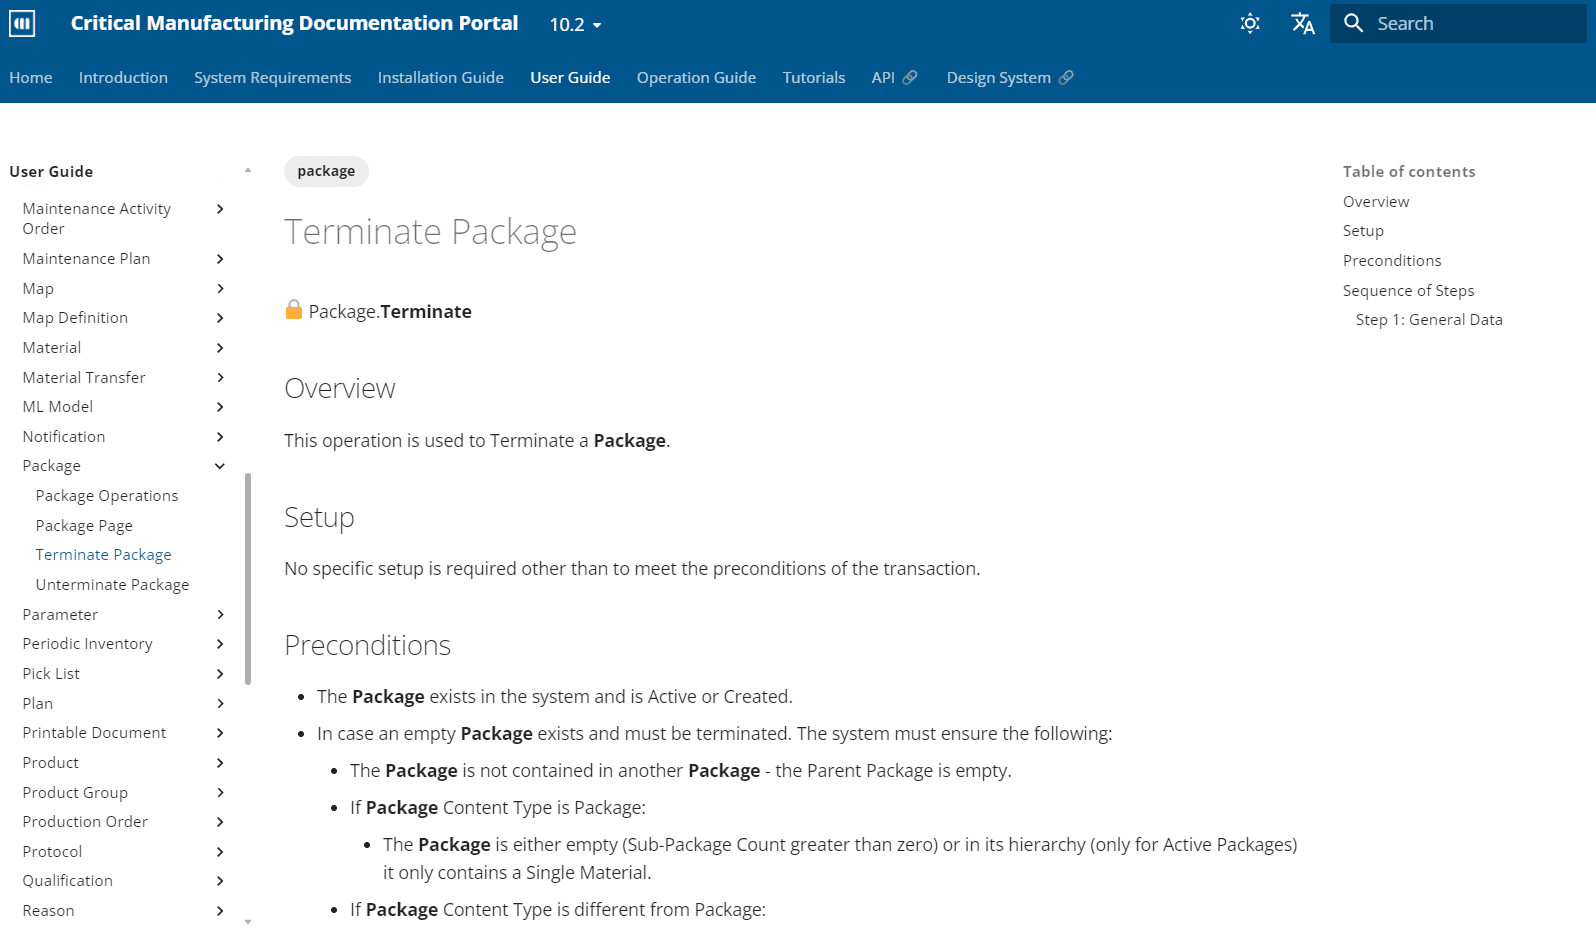This screenshot has width=1596, height=929.
Task: Expand the Notification sidebar chevron
Action: coord(220,437)
